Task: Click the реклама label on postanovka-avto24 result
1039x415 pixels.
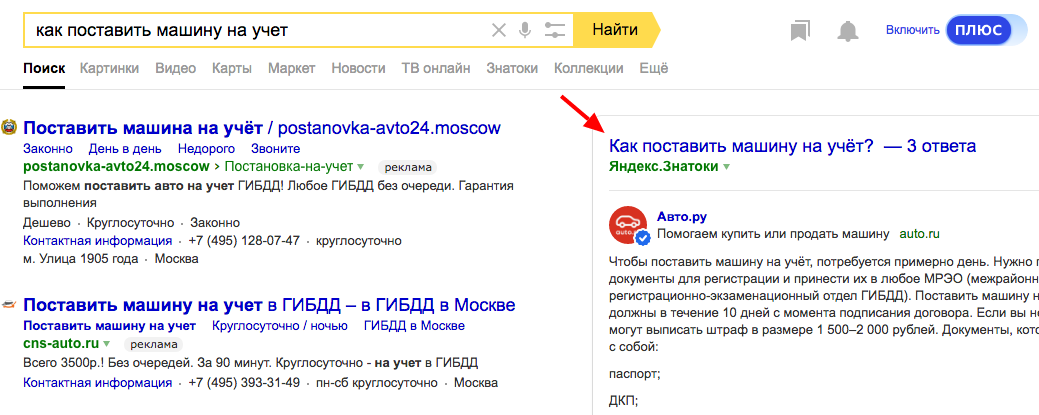Action: [408, 167]
